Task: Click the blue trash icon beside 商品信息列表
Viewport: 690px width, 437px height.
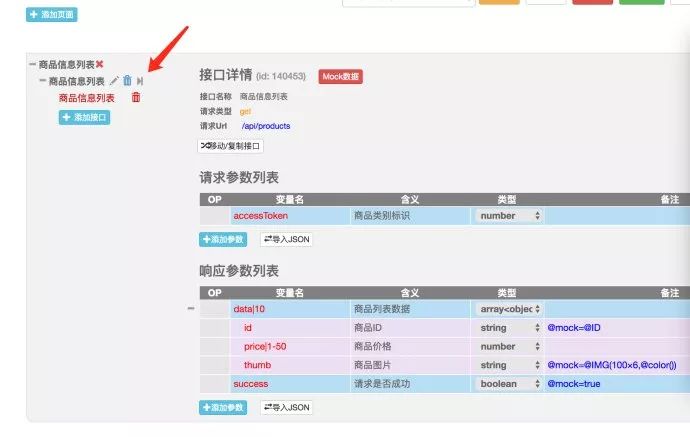Action: tap(127, 80)
